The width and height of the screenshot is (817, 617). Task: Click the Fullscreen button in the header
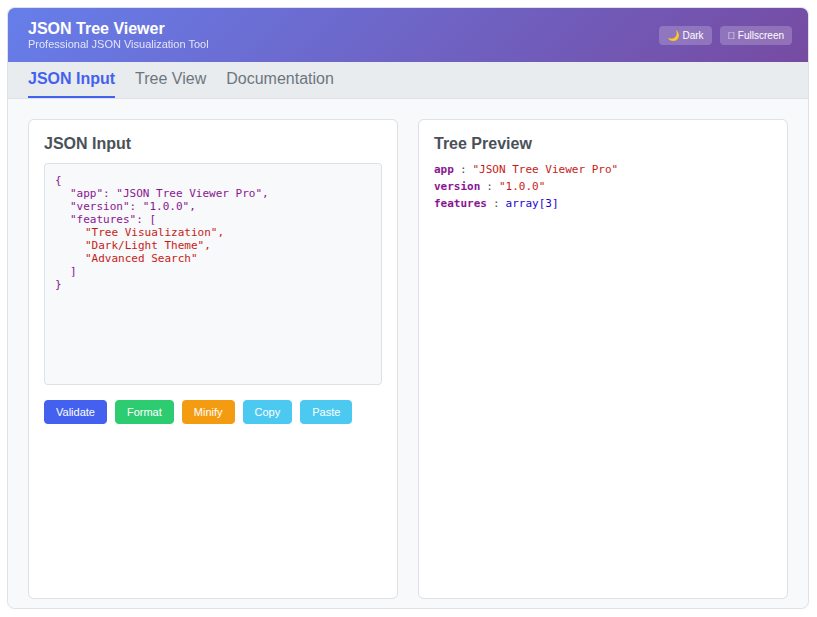tap(755, 35)
